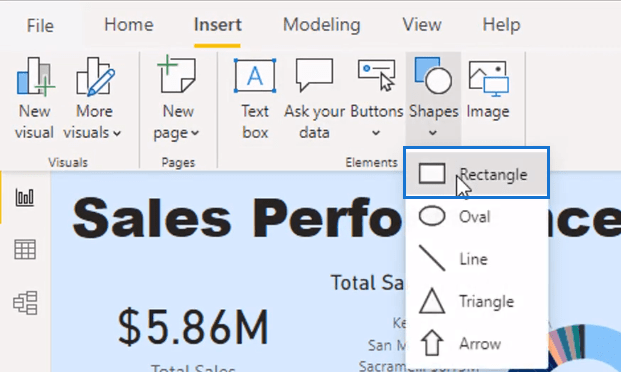Choose Oval from the Shapes menu
Viewport: 621px width, 372px height.
tap(476, 216)
